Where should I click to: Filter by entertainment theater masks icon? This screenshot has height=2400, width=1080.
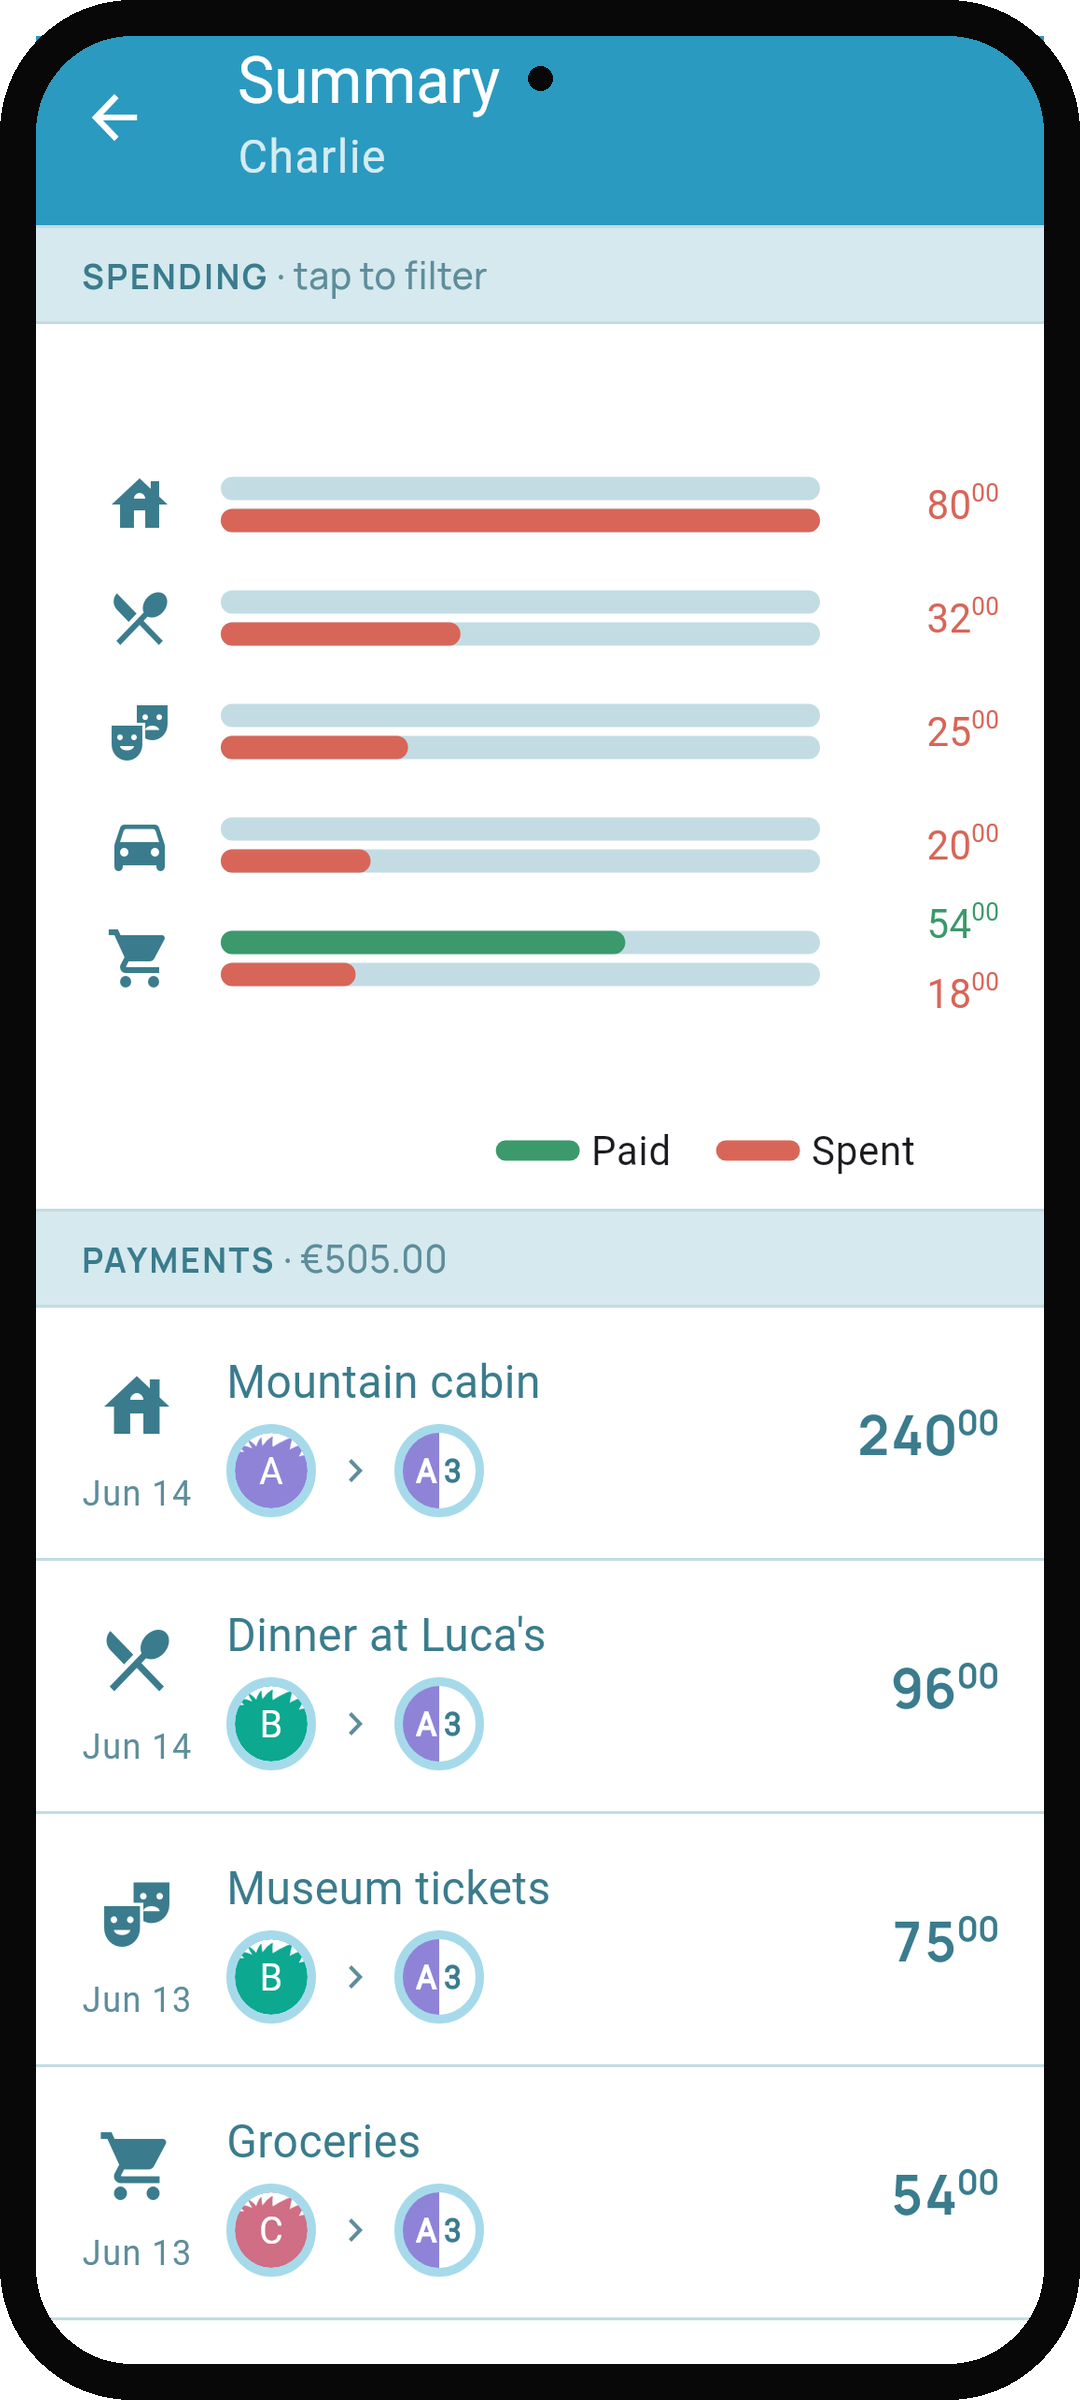tap(139, 732)
